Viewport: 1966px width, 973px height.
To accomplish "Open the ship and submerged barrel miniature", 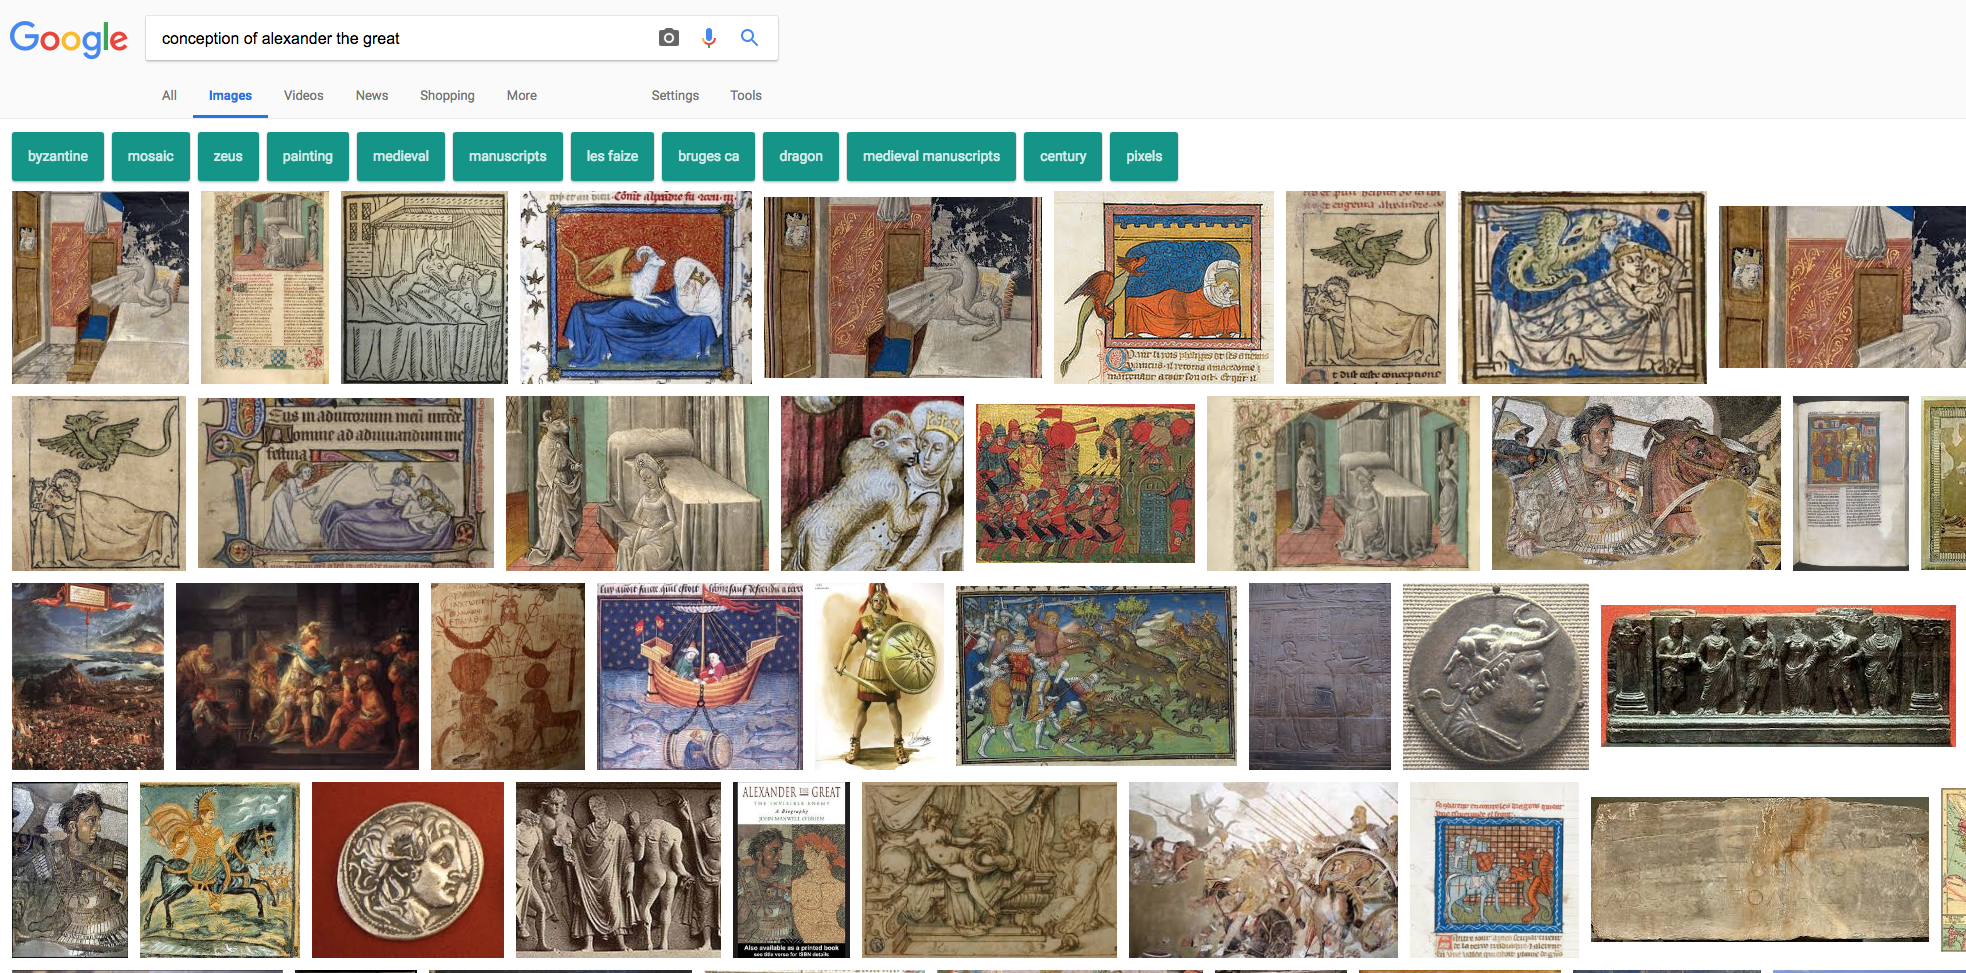I will coord(700,676).
